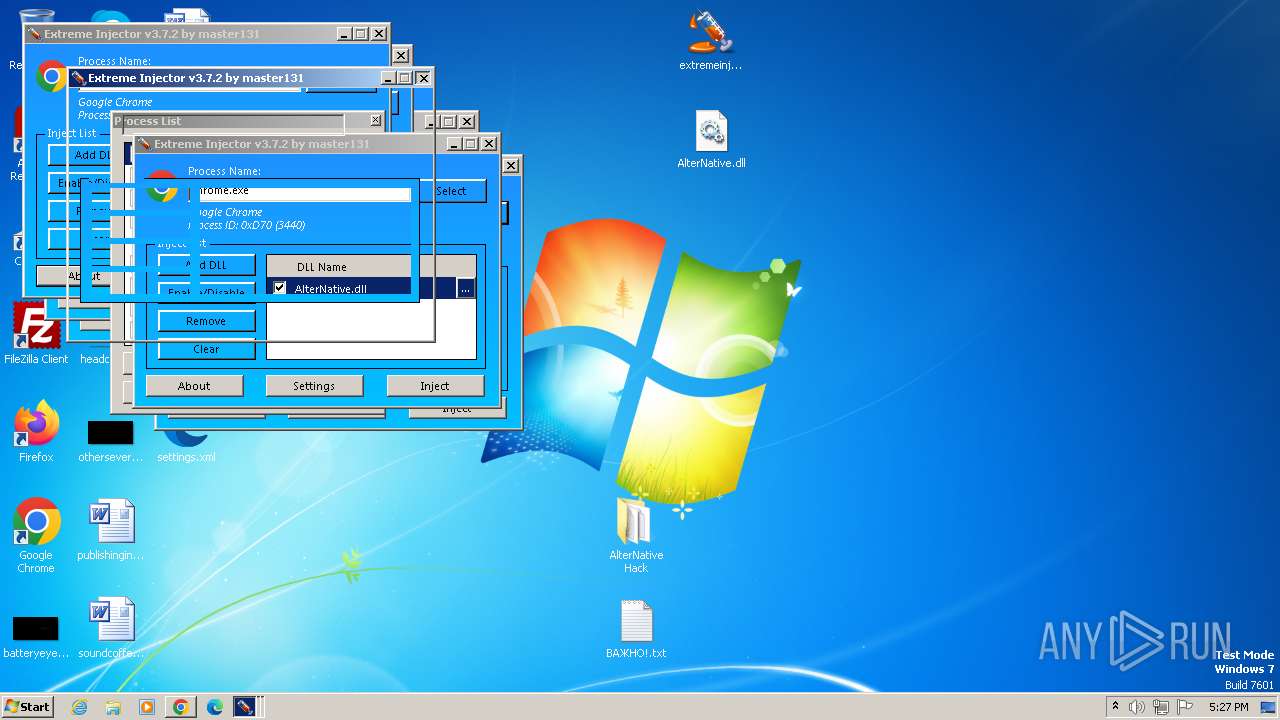Image resolution: width=1280 pixels, height=720 pixels.
Task: Click the DLL Name column header
Action: (322, 267)
